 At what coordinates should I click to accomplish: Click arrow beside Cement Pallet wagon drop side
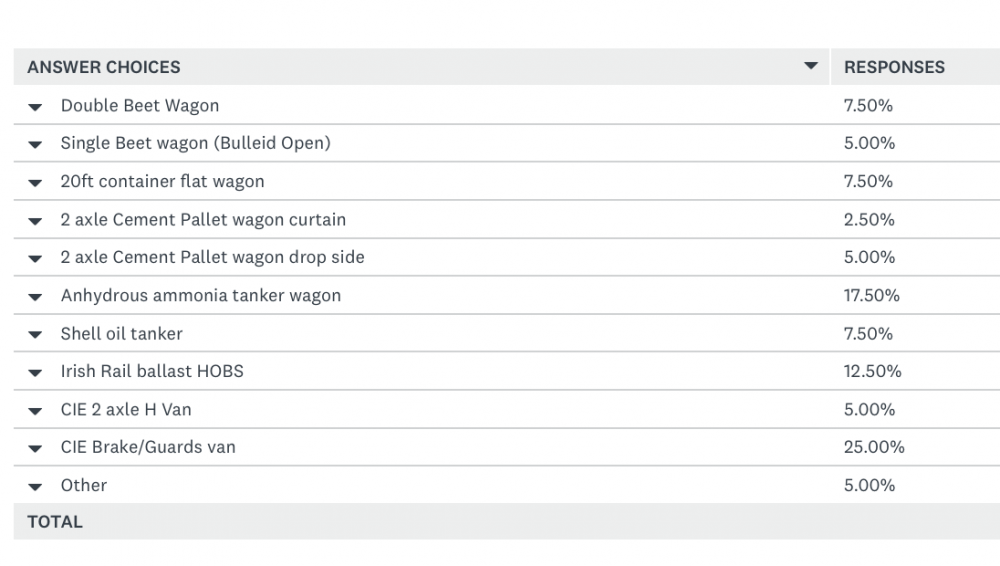tap(36, 259)
